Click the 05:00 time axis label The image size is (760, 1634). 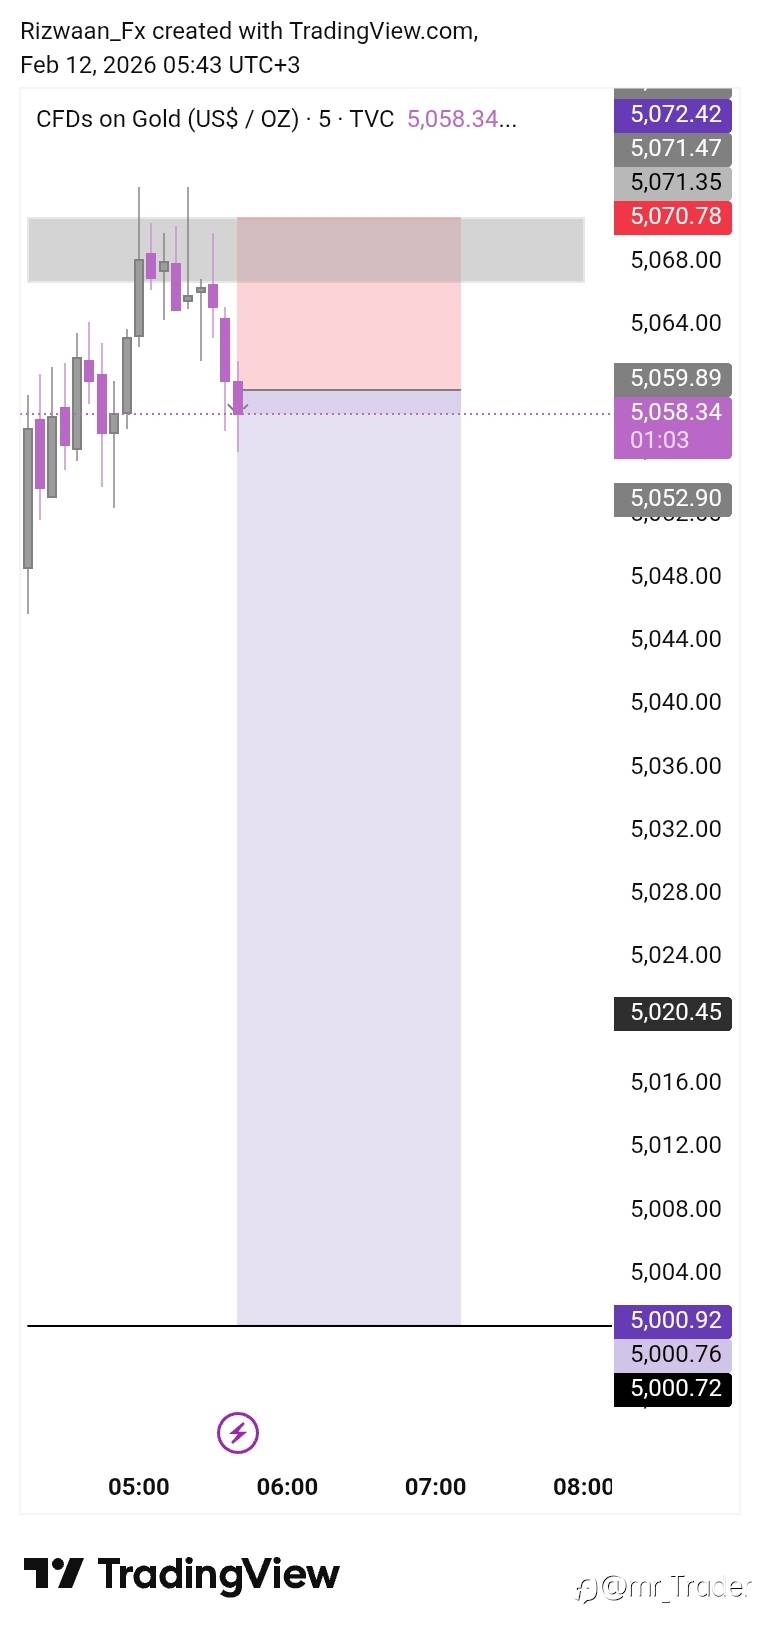tap(139, 1487)
